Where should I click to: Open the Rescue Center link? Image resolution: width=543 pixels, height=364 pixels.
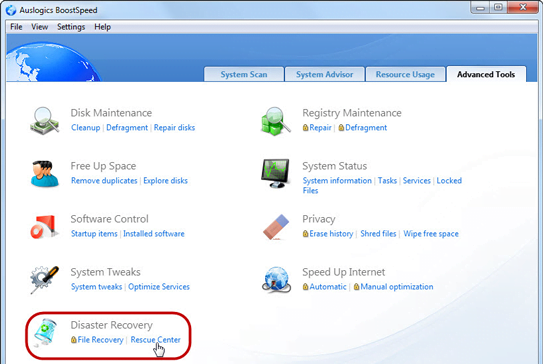pyautogui.click(x=155, y=339)
